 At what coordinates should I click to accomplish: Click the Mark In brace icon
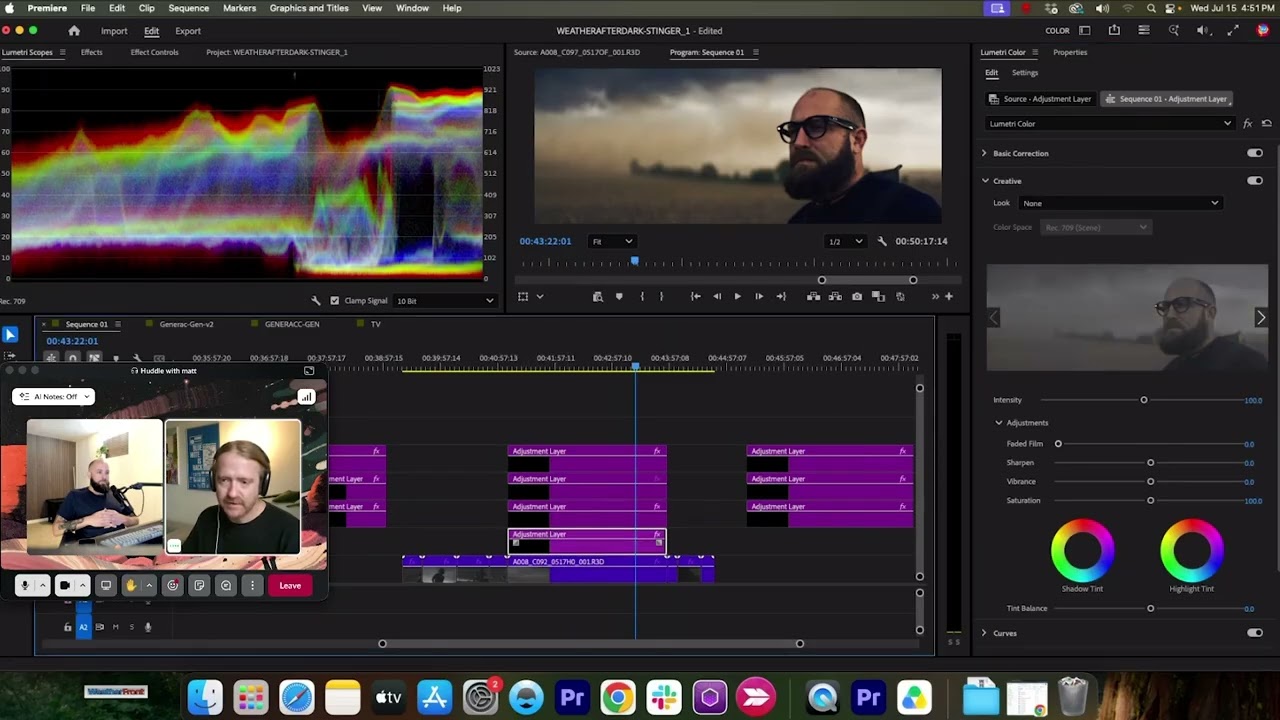click(x=642, y=296)
